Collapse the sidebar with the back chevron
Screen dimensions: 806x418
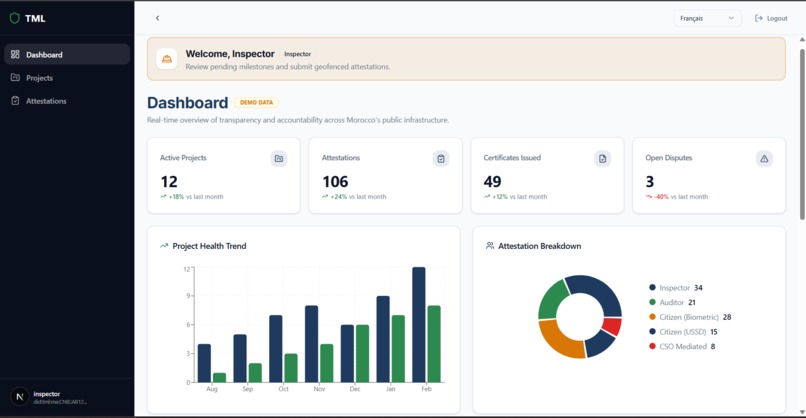tap(157, 18)
